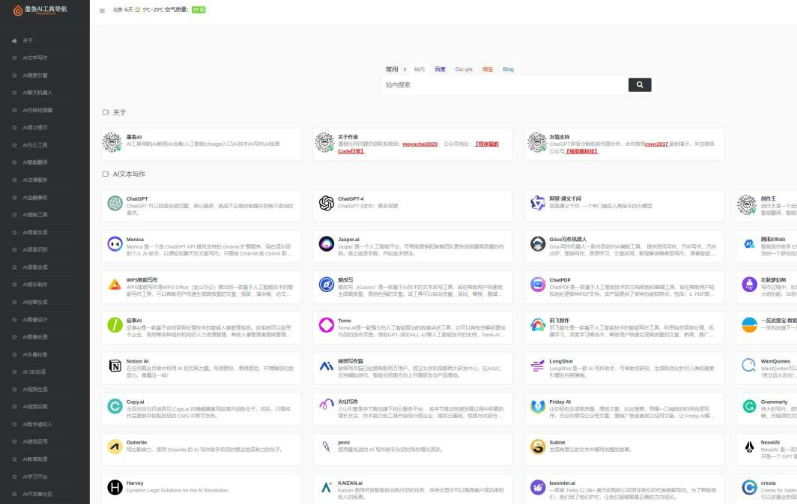
Task: Open the Notion AI card title
Action: click(x=137, y=361)
